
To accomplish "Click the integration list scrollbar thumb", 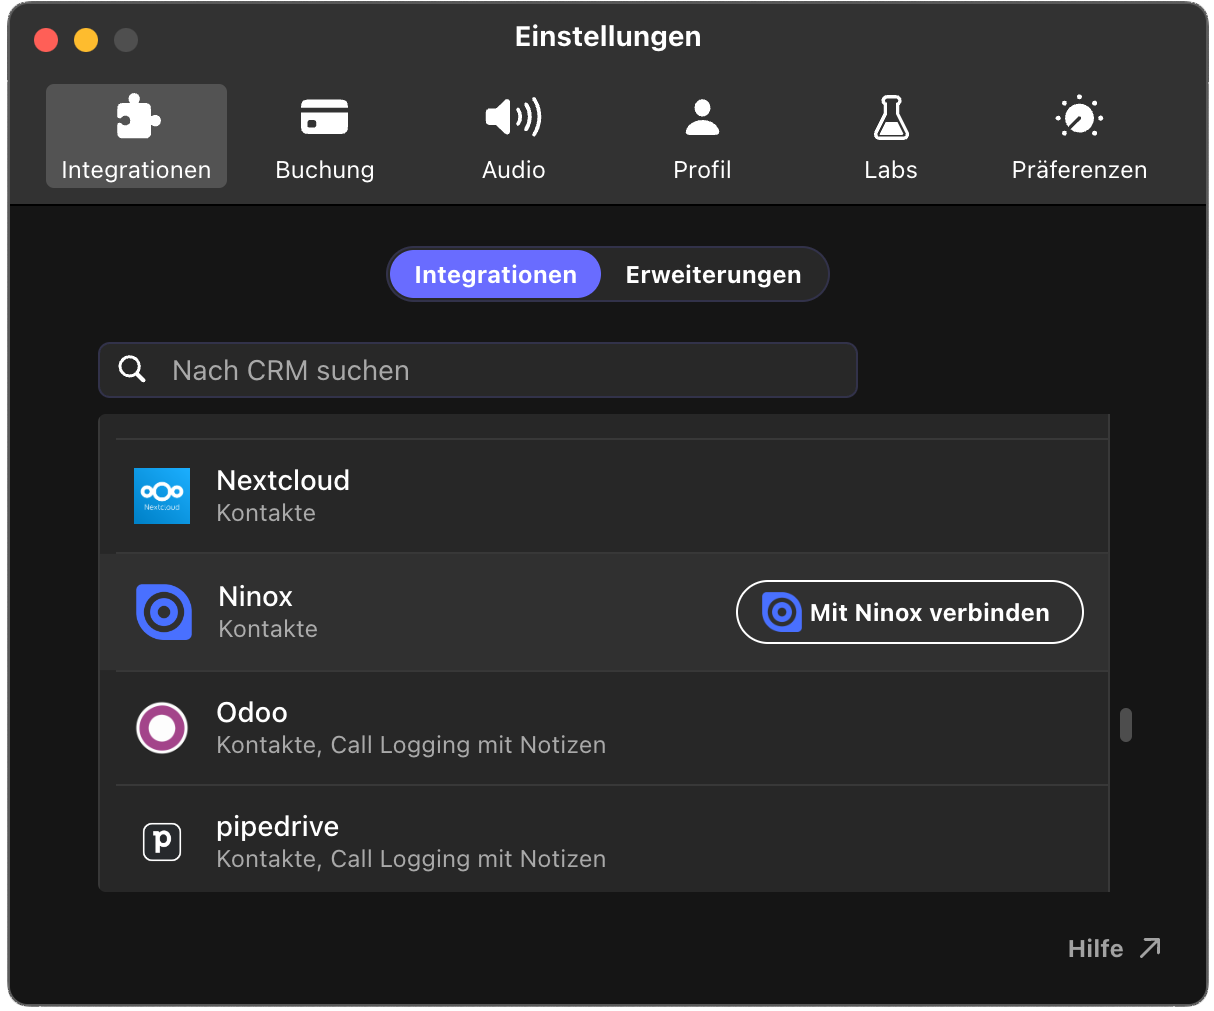I will click(x=1126, y=725).
